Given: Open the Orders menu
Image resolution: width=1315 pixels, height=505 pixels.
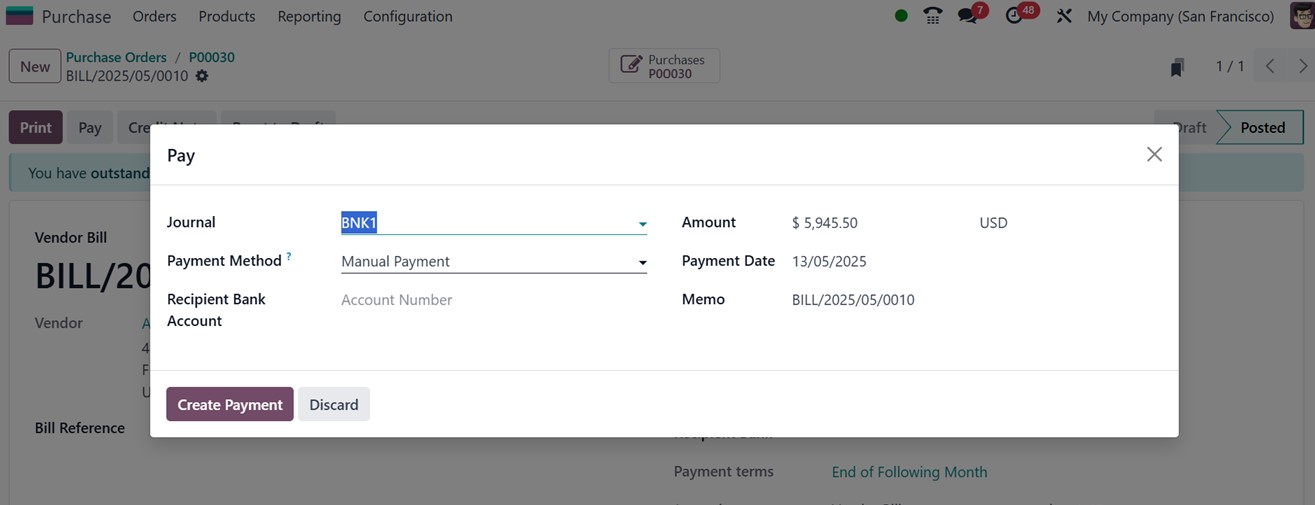Looking at the screenshot, I should (154, 16).
